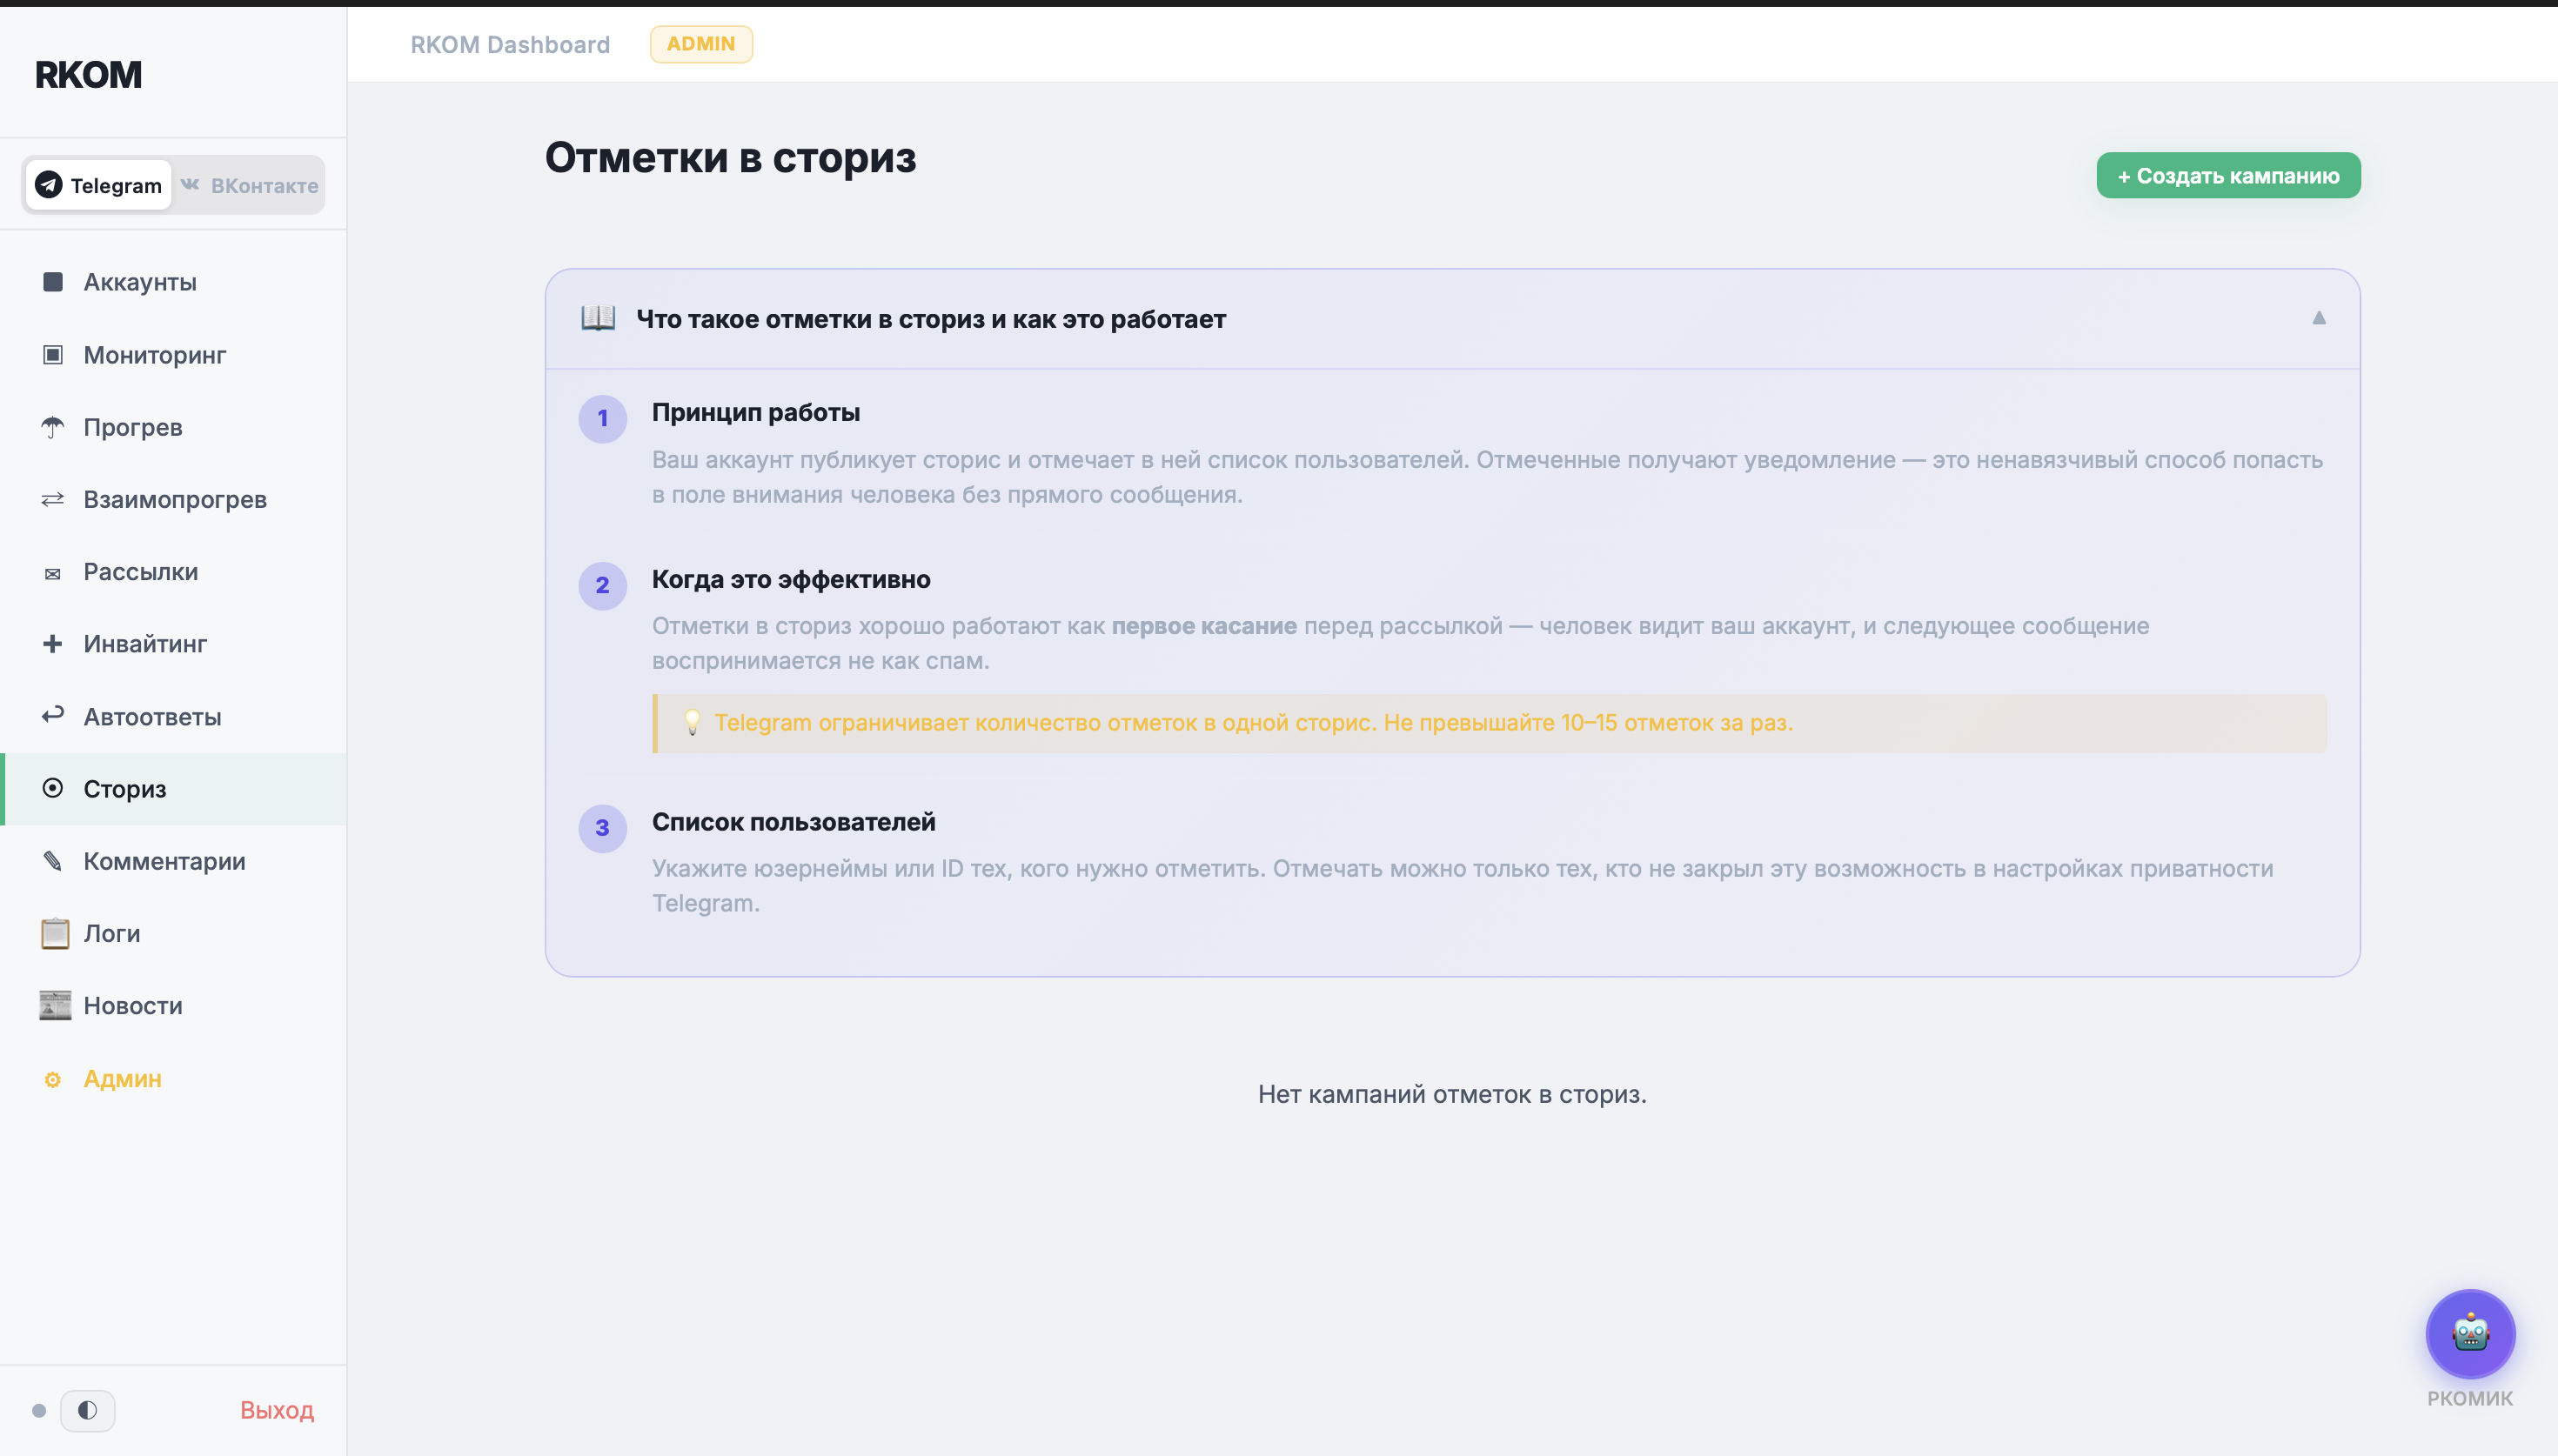
Task: Click the Создать кампанию button
Action: (2228, 175)
